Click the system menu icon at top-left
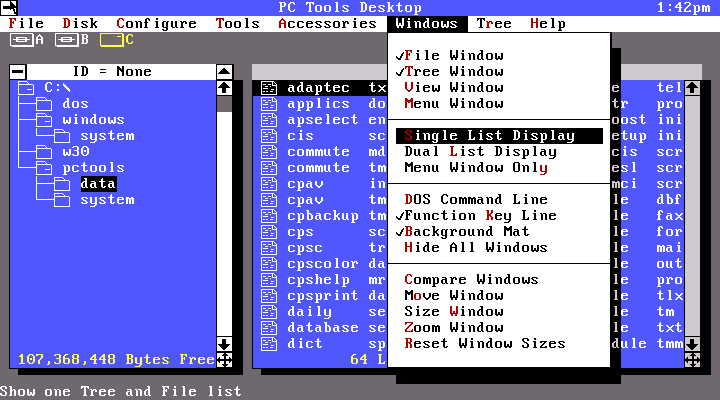 [x=9, y=7]
